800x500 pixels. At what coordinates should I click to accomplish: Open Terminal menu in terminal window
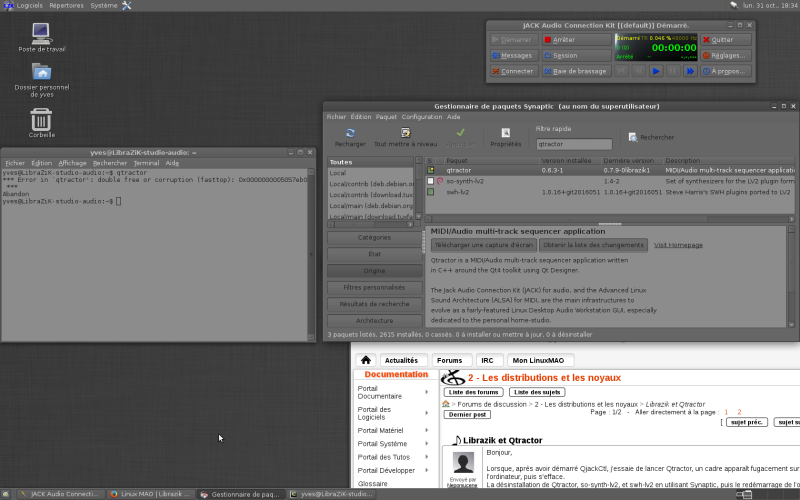pyautogui.click(x=146, y=163)
